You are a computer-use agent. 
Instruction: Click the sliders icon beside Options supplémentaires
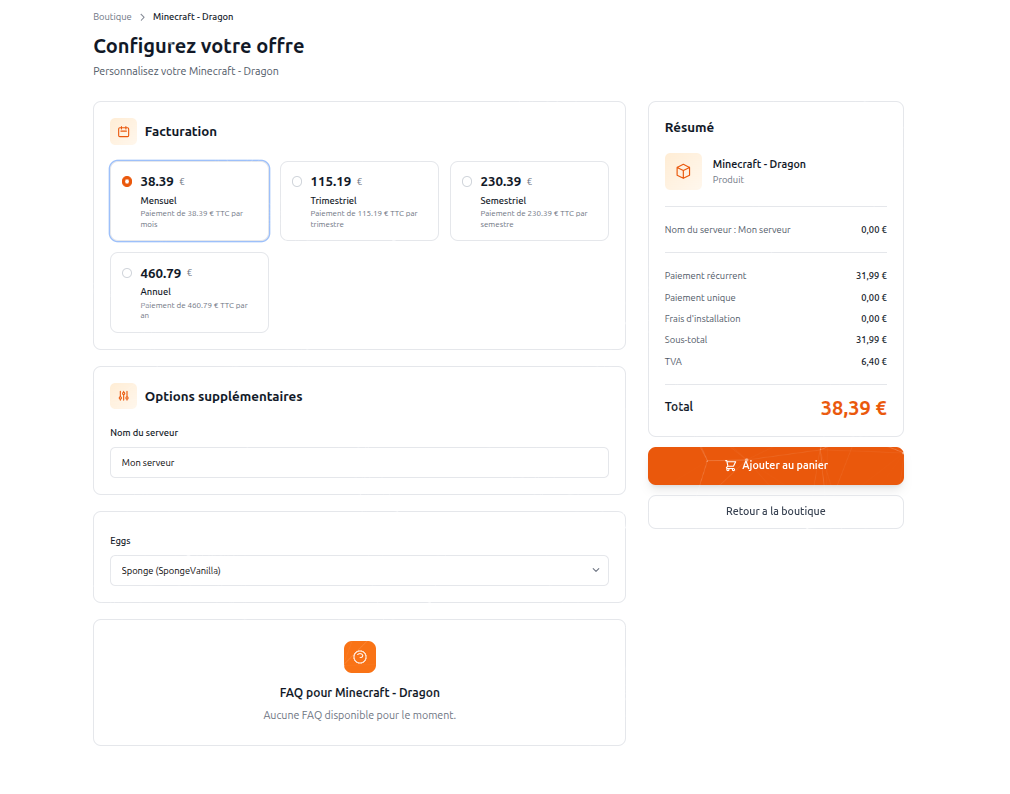123,396
